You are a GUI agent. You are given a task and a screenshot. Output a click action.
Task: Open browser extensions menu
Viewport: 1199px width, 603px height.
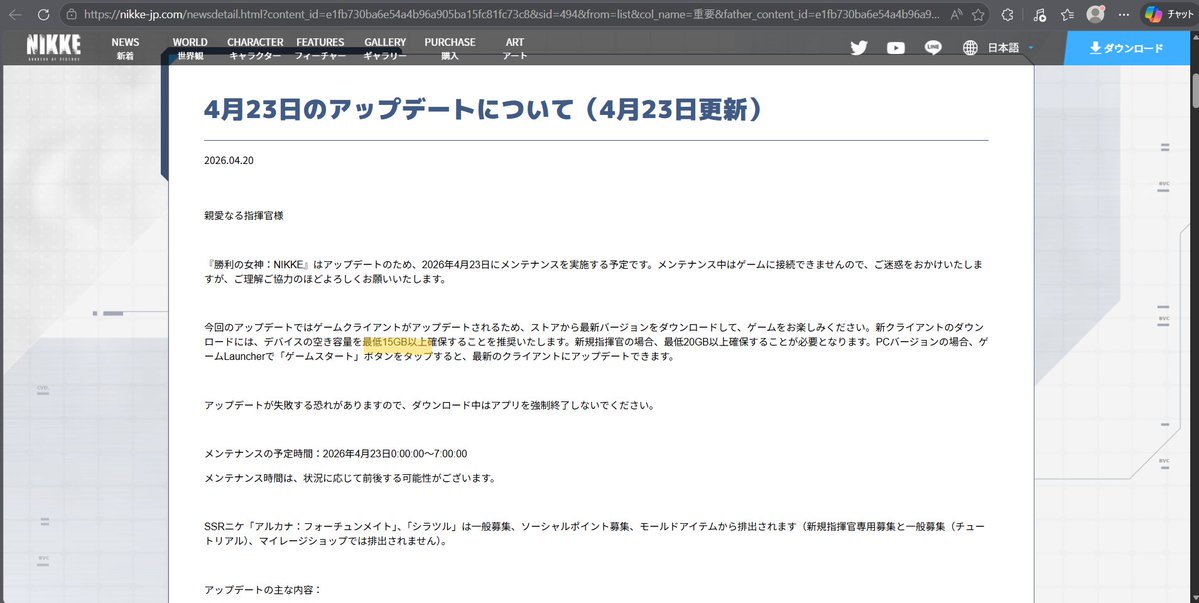coord(1008,15)
